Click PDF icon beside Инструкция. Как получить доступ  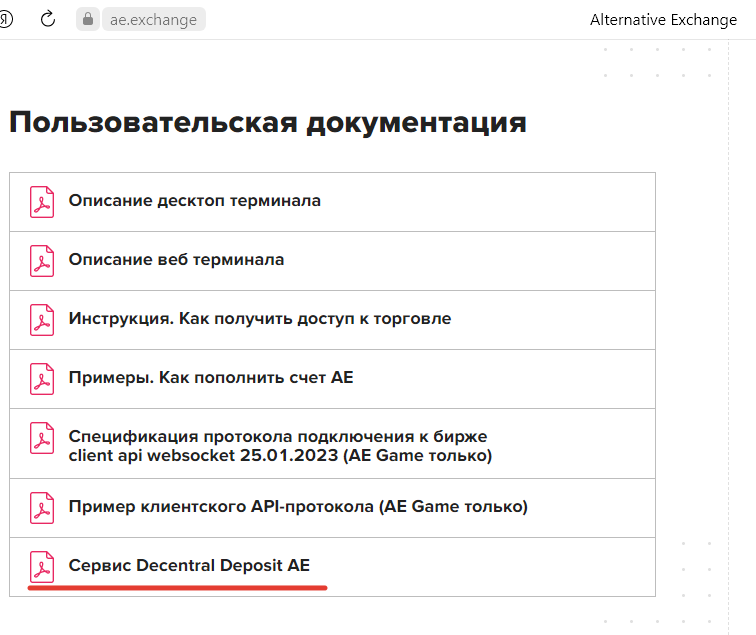(x=42, y=320)
